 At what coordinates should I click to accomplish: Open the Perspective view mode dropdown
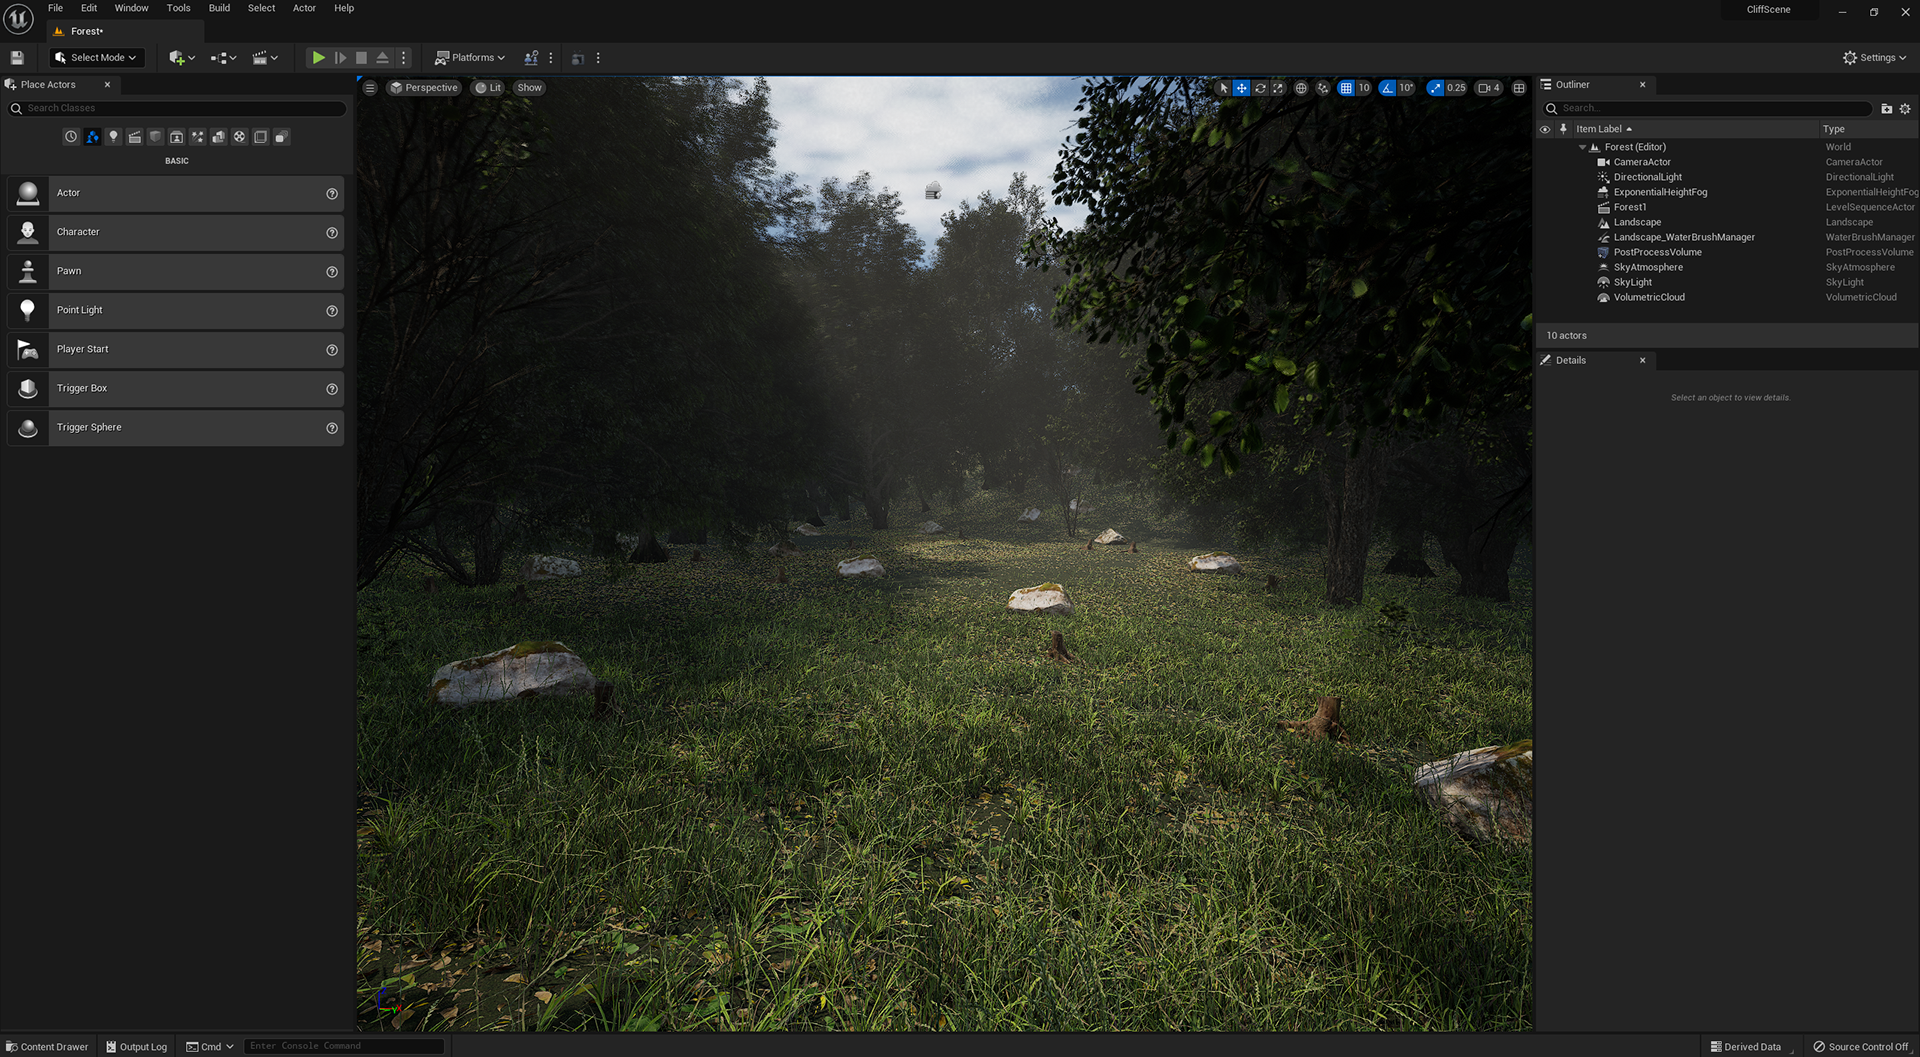coord(424,88)
